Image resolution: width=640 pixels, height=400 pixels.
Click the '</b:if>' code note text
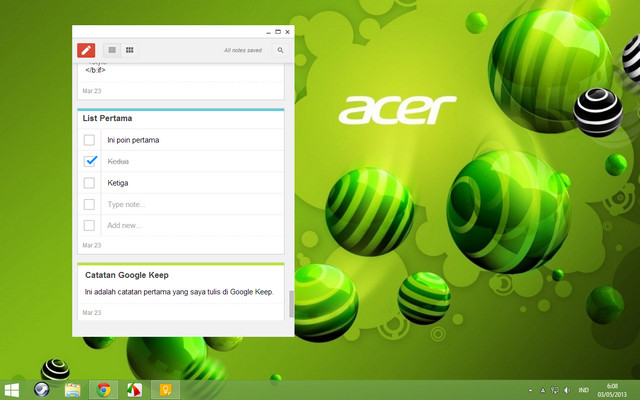pyautogui.click(x=95, y=70)
